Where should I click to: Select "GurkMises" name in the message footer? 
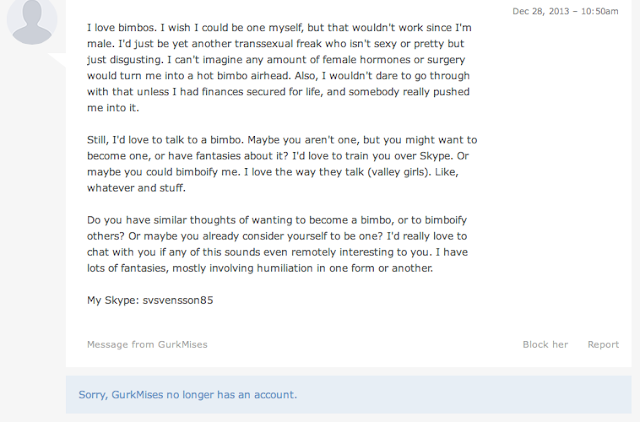click(x=182, y=344)
